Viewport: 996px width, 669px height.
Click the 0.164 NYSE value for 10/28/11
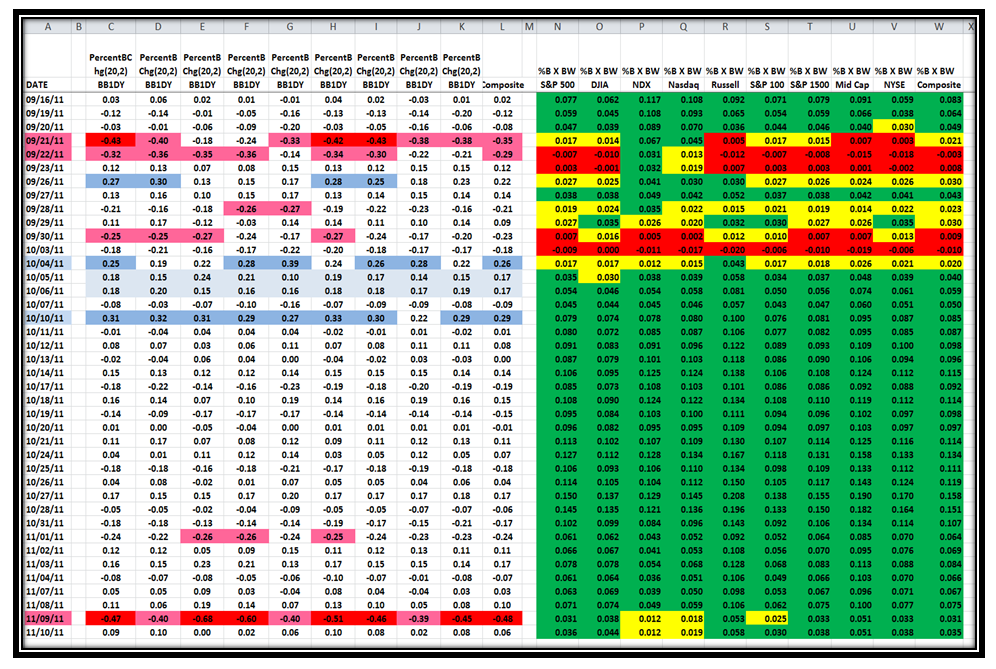coord(894,510)
